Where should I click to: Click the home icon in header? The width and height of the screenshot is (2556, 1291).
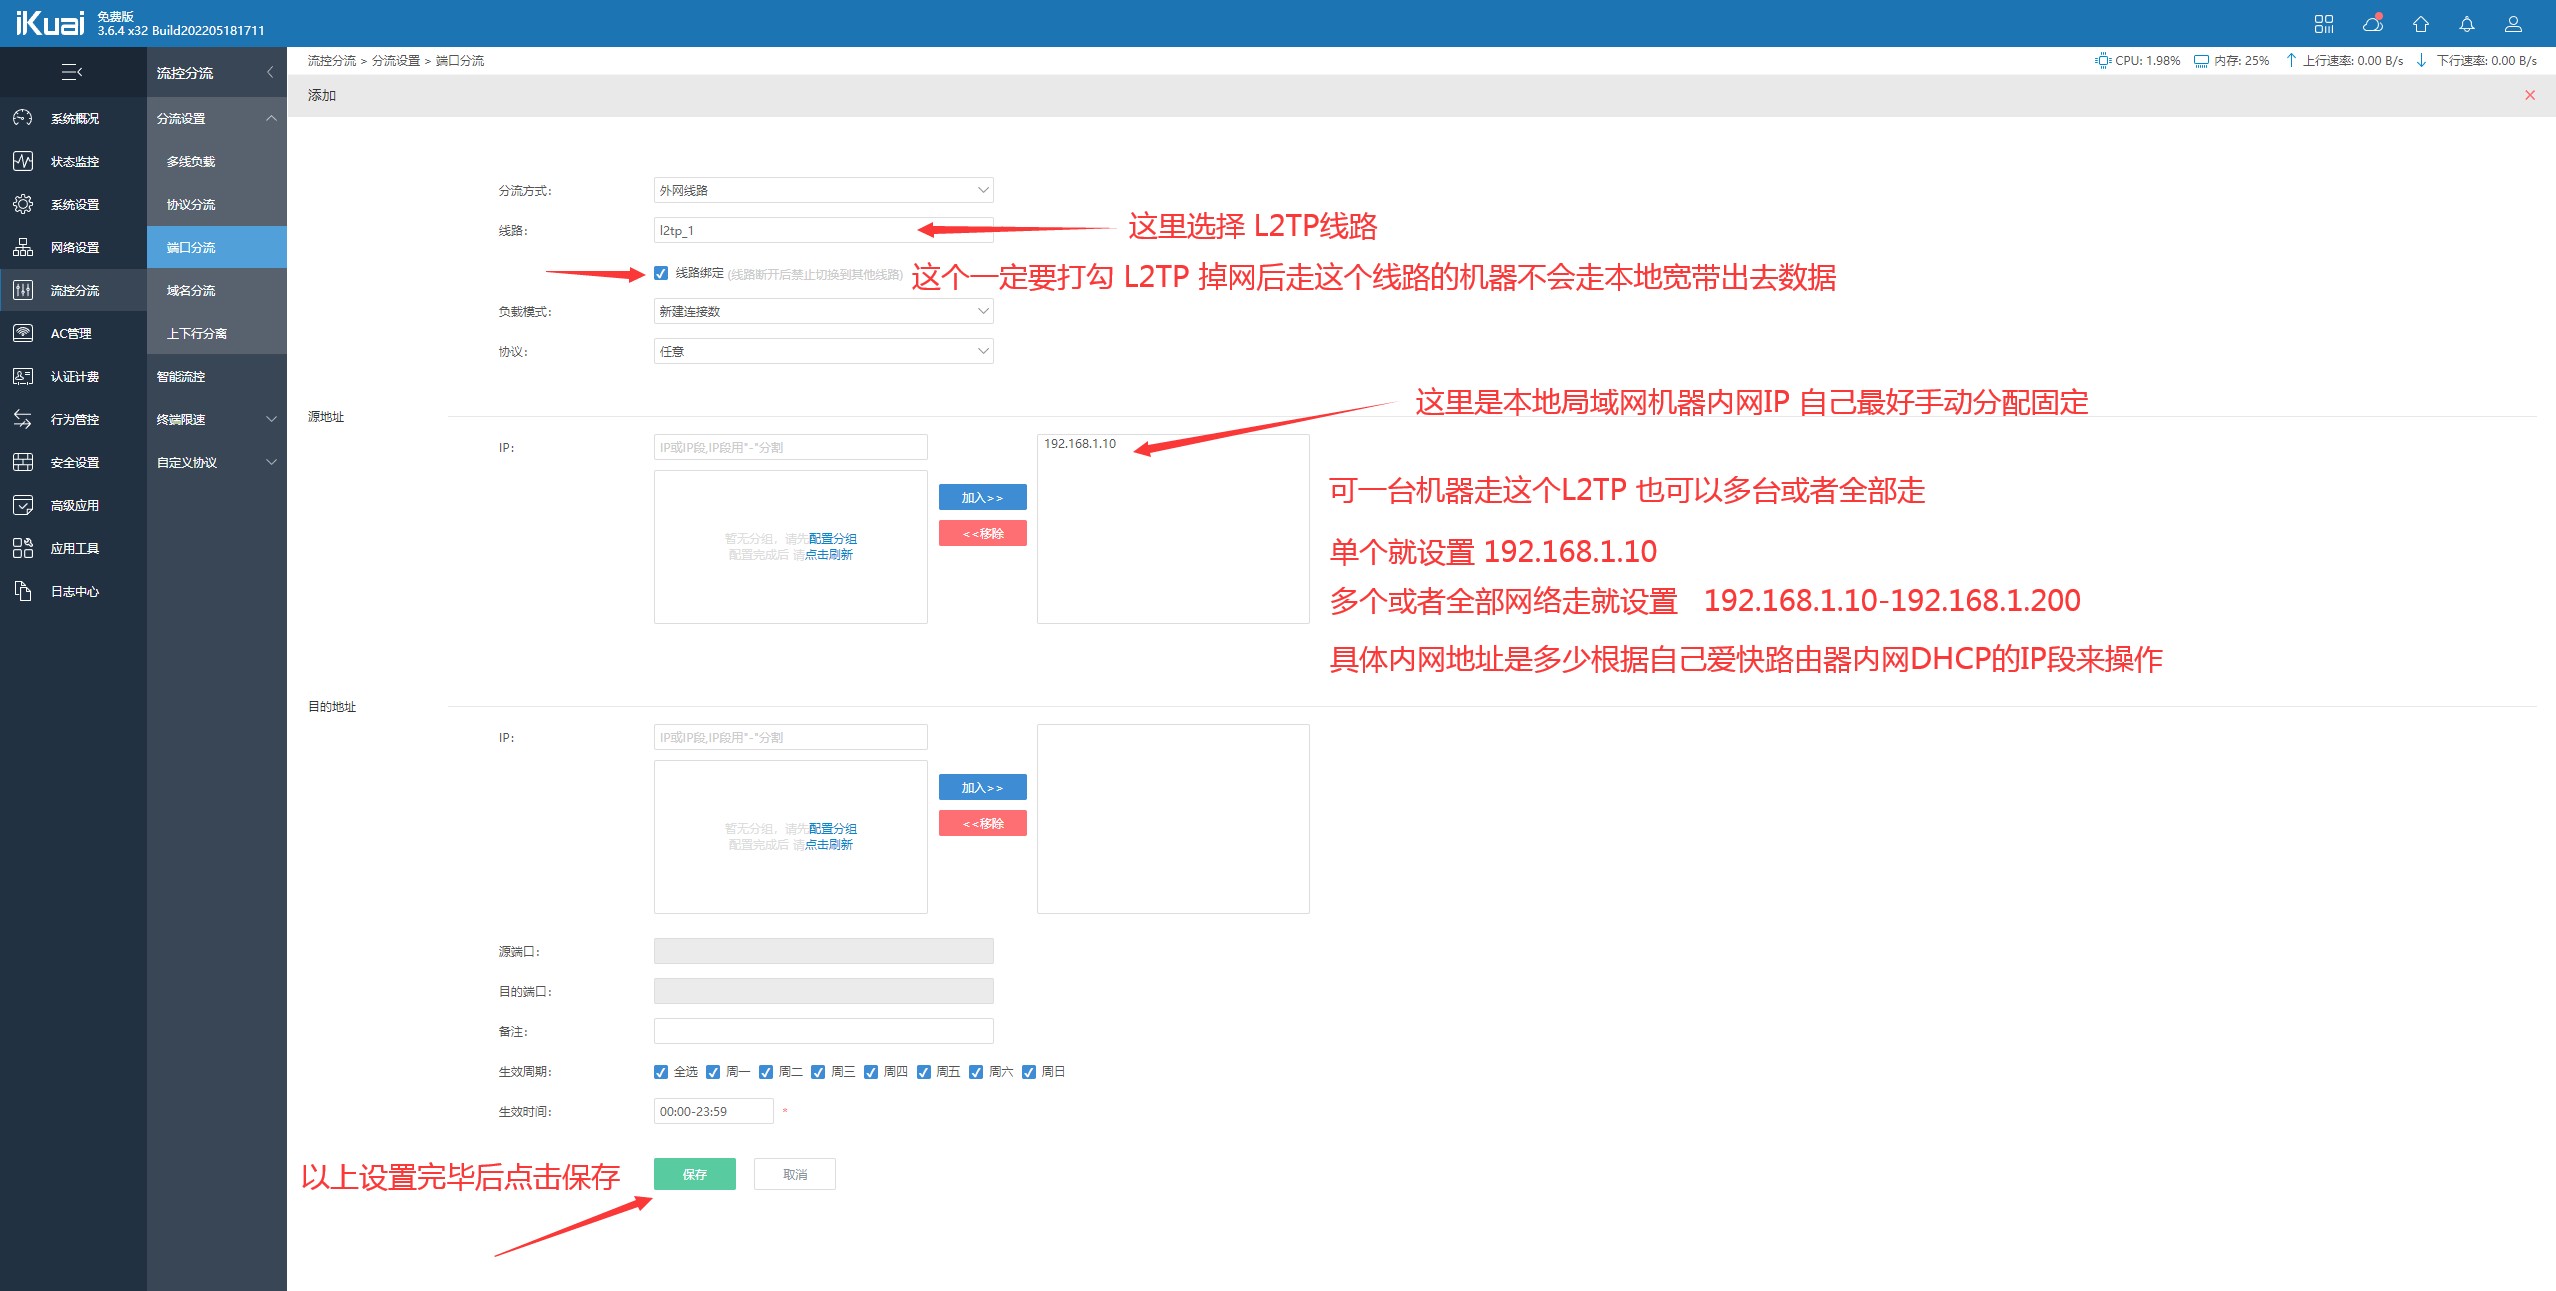pos(2421,24)
